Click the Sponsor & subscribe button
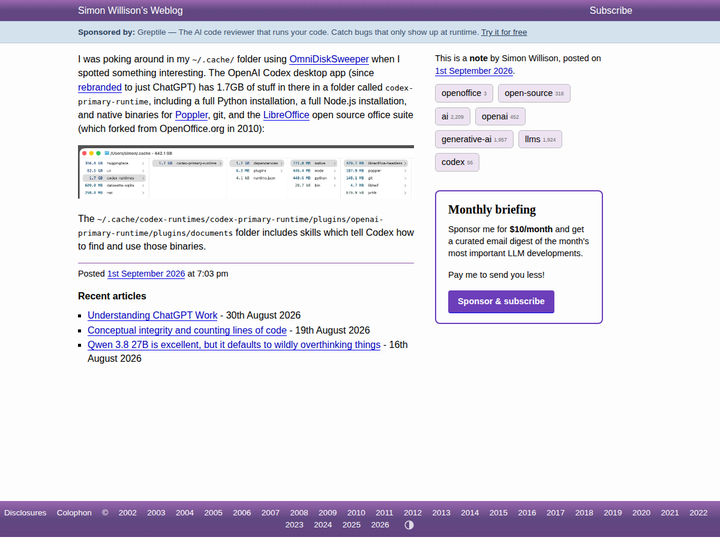The image size is (720, 540). pyautogui.click(x=501, y=301)
